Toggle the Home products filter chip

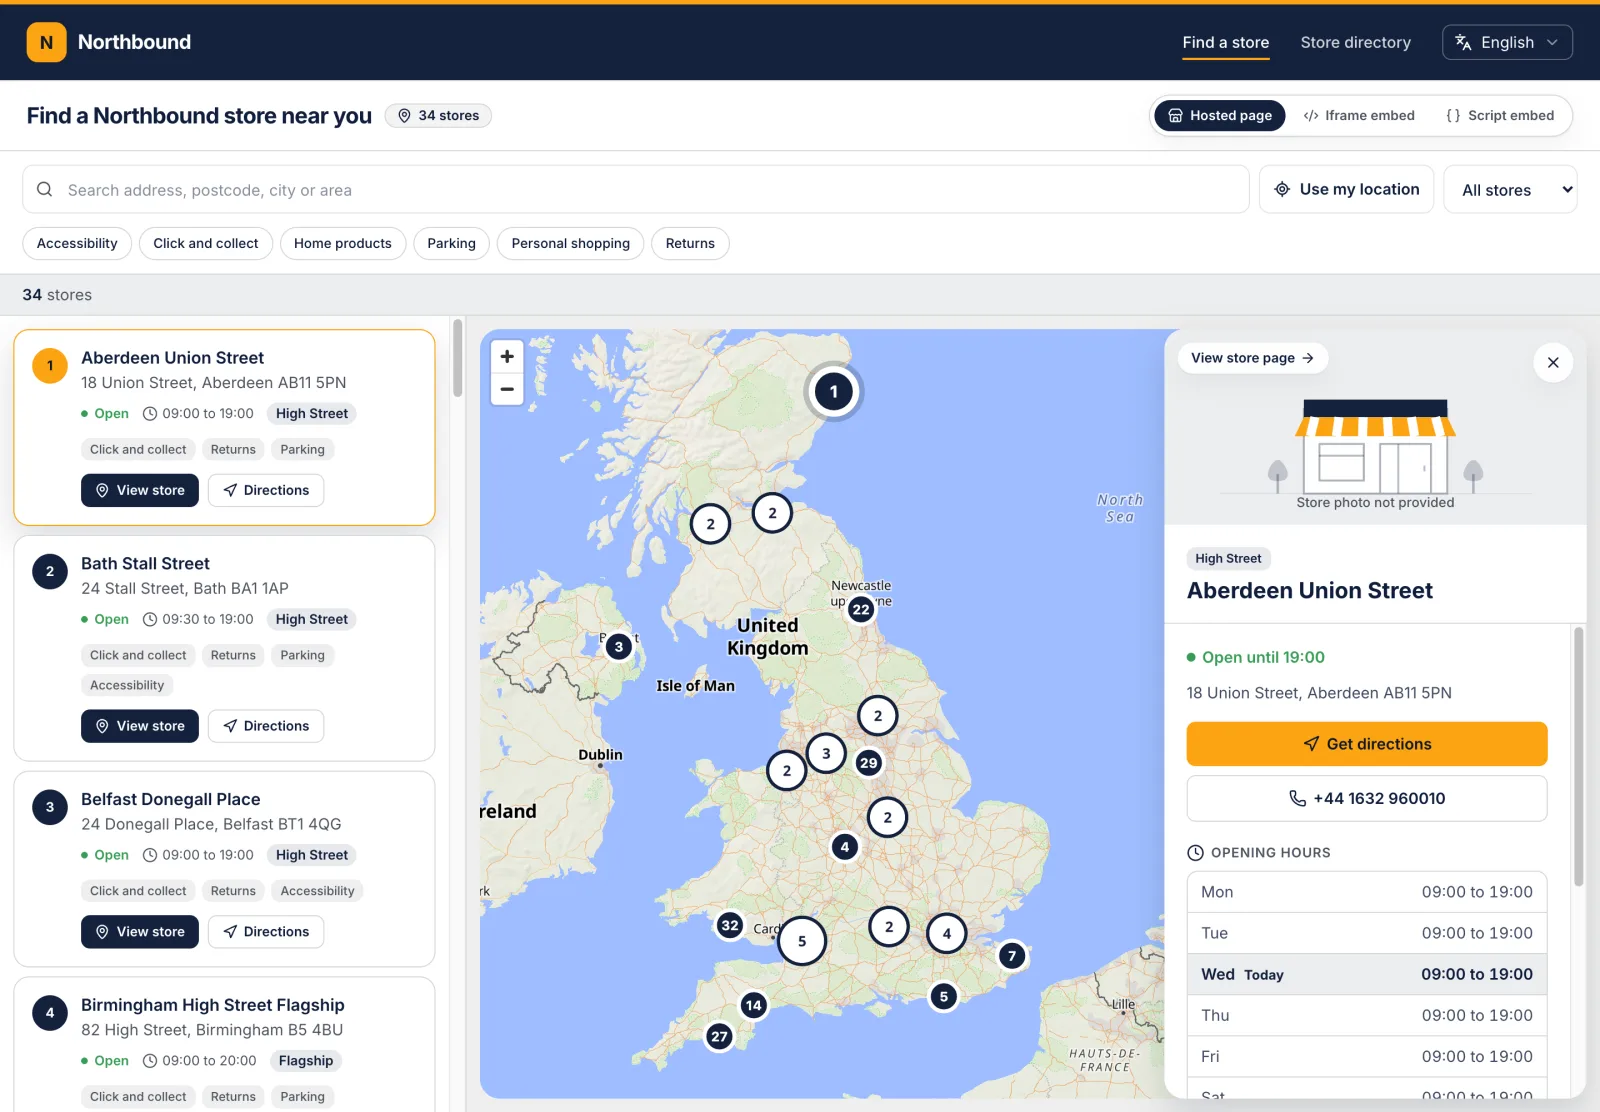click(343, 244)
